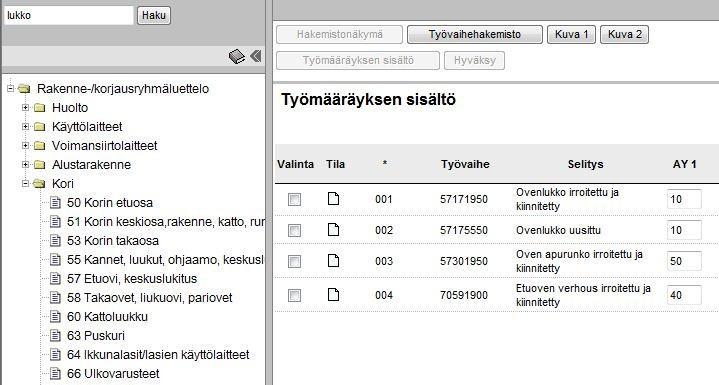The height and width of the screenshot is (385, 719).
Task: Select the checkbox for Oven apurunko row
Action: tap(294, 261)
